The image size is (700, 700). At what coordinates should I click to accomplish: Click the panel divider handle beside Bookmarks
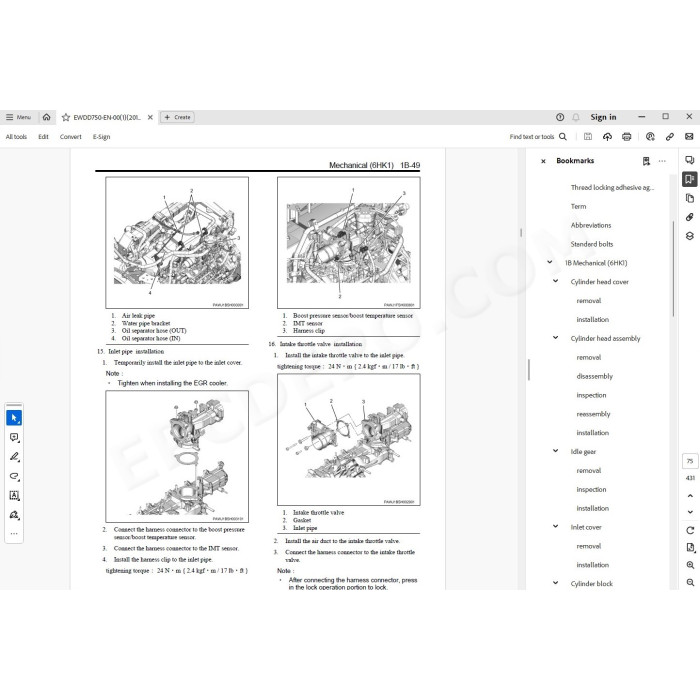pos(529,370)
